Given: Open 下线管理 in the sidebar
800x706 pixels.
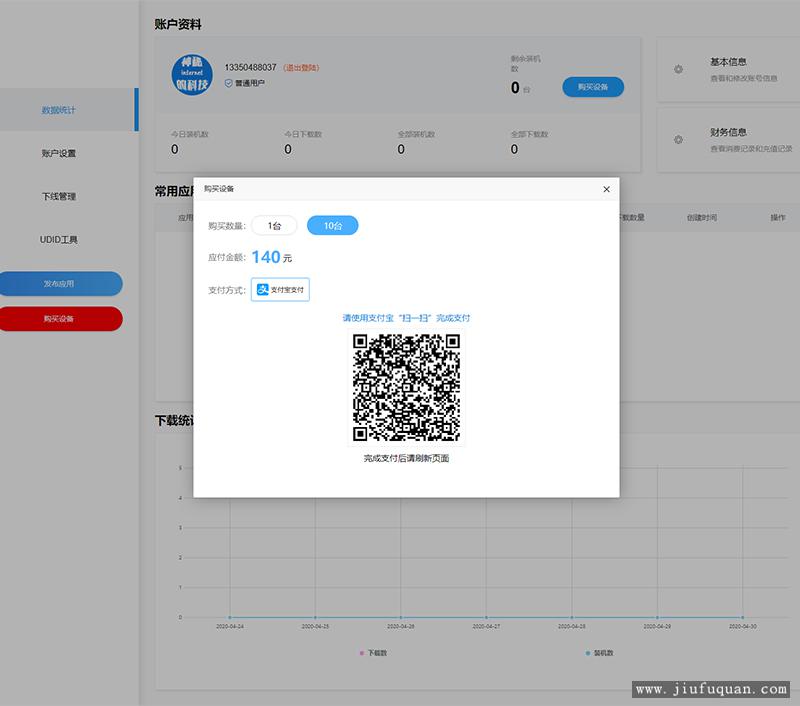Looking at the screenshot, I should [58, 196].
